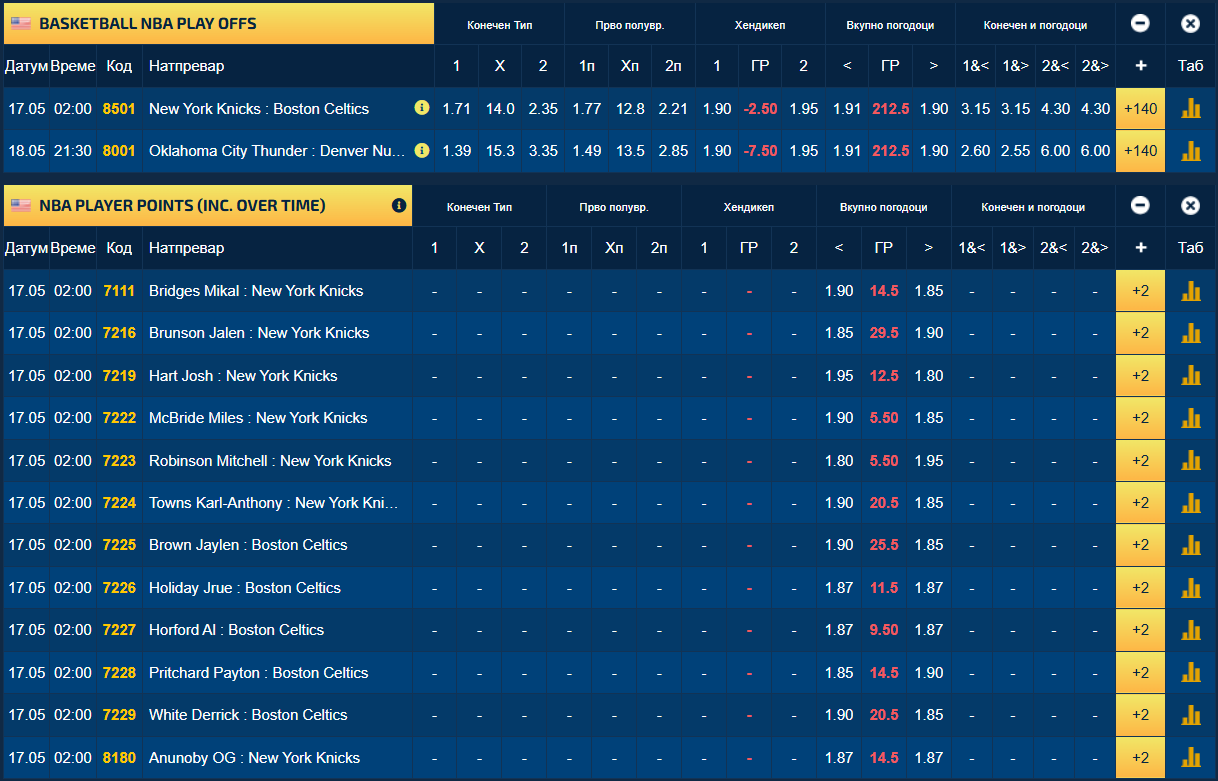This screenshot has height=781, width=1218.
Task: Select first-half odds 2.85 for Denver
Action: 673,151
